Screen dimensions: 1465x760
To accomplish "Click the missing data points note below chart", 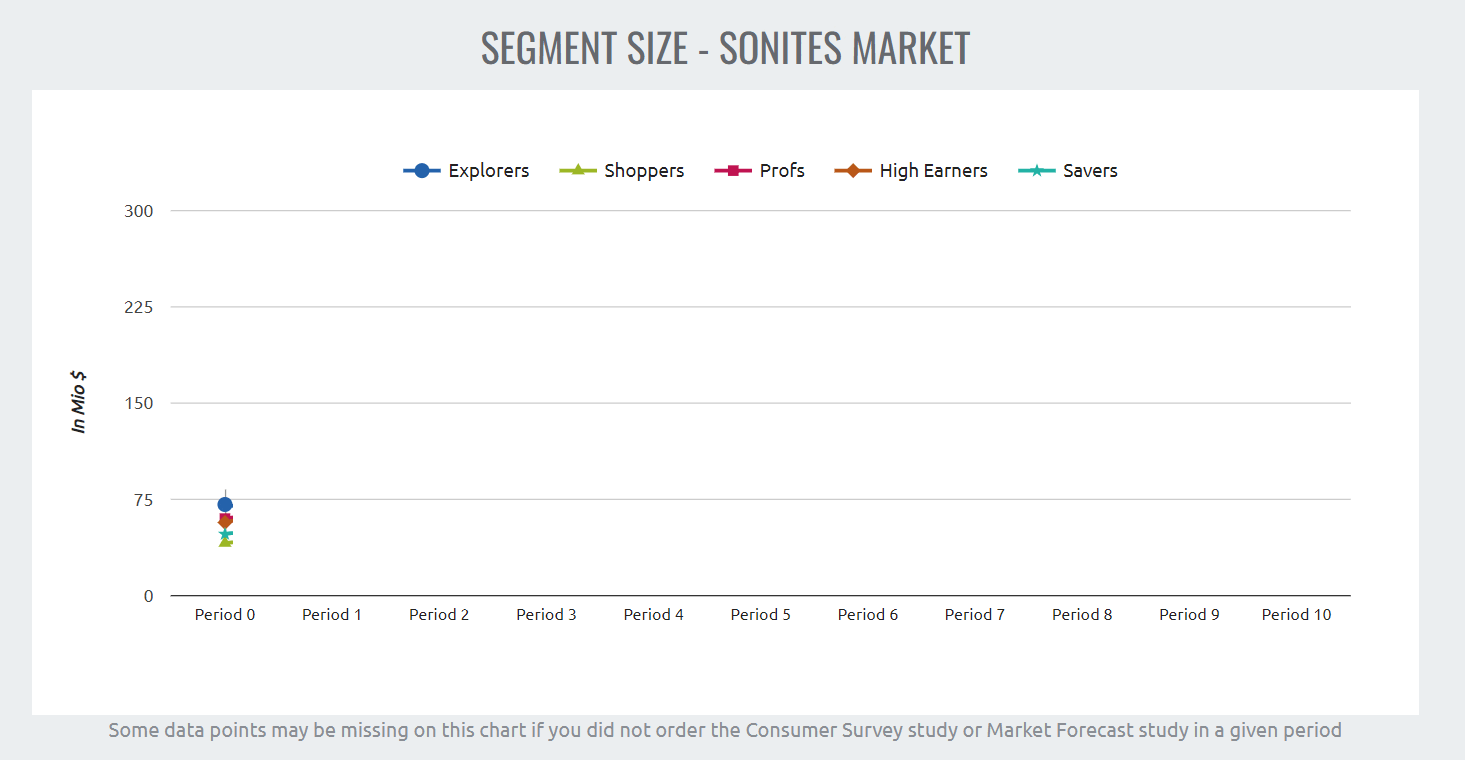I will click(x=725, y=730).
